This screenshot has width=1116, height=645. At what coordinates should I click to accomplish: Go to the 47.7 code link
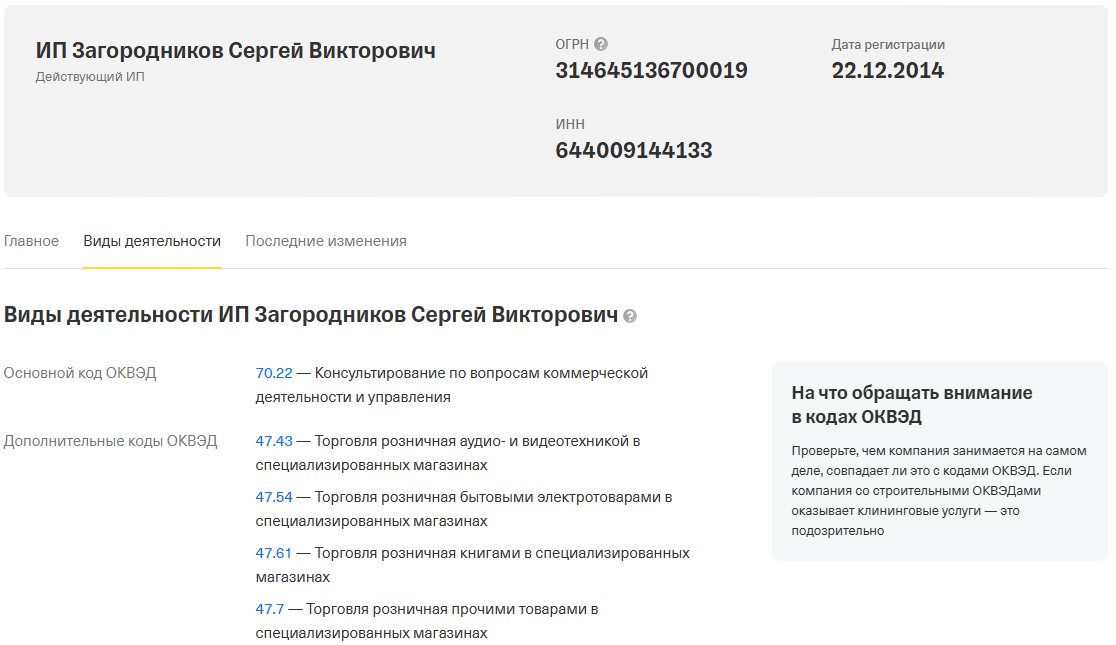(x=270, y=609)
